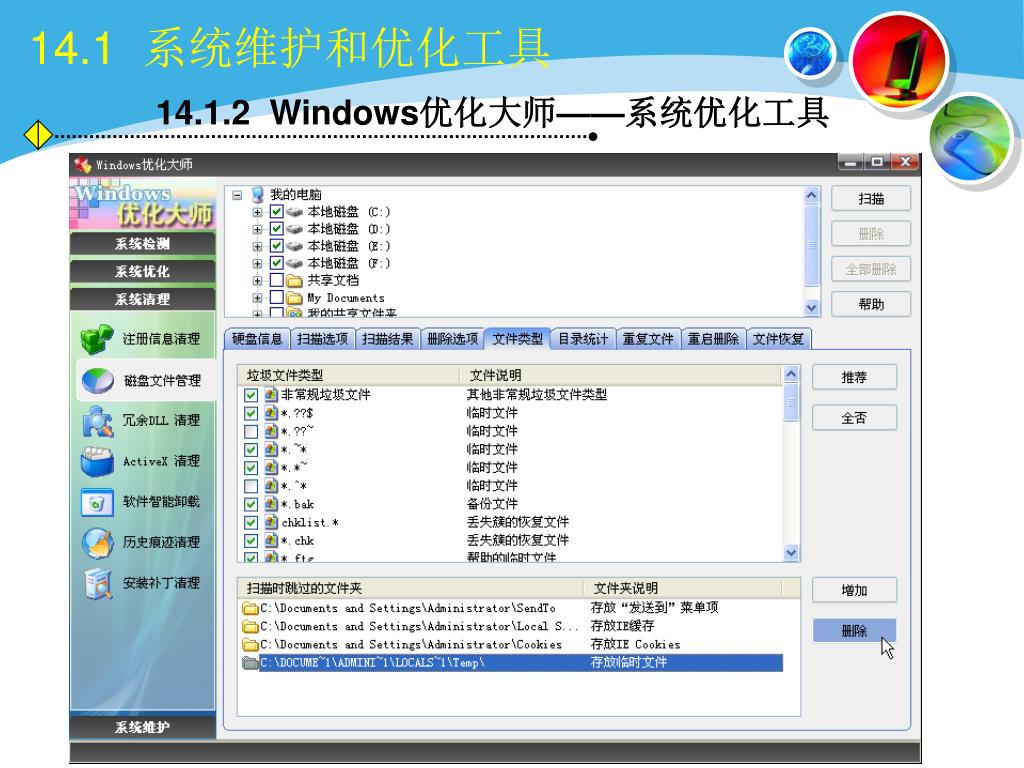Click folder icon of SendTo path

(250, 608)
